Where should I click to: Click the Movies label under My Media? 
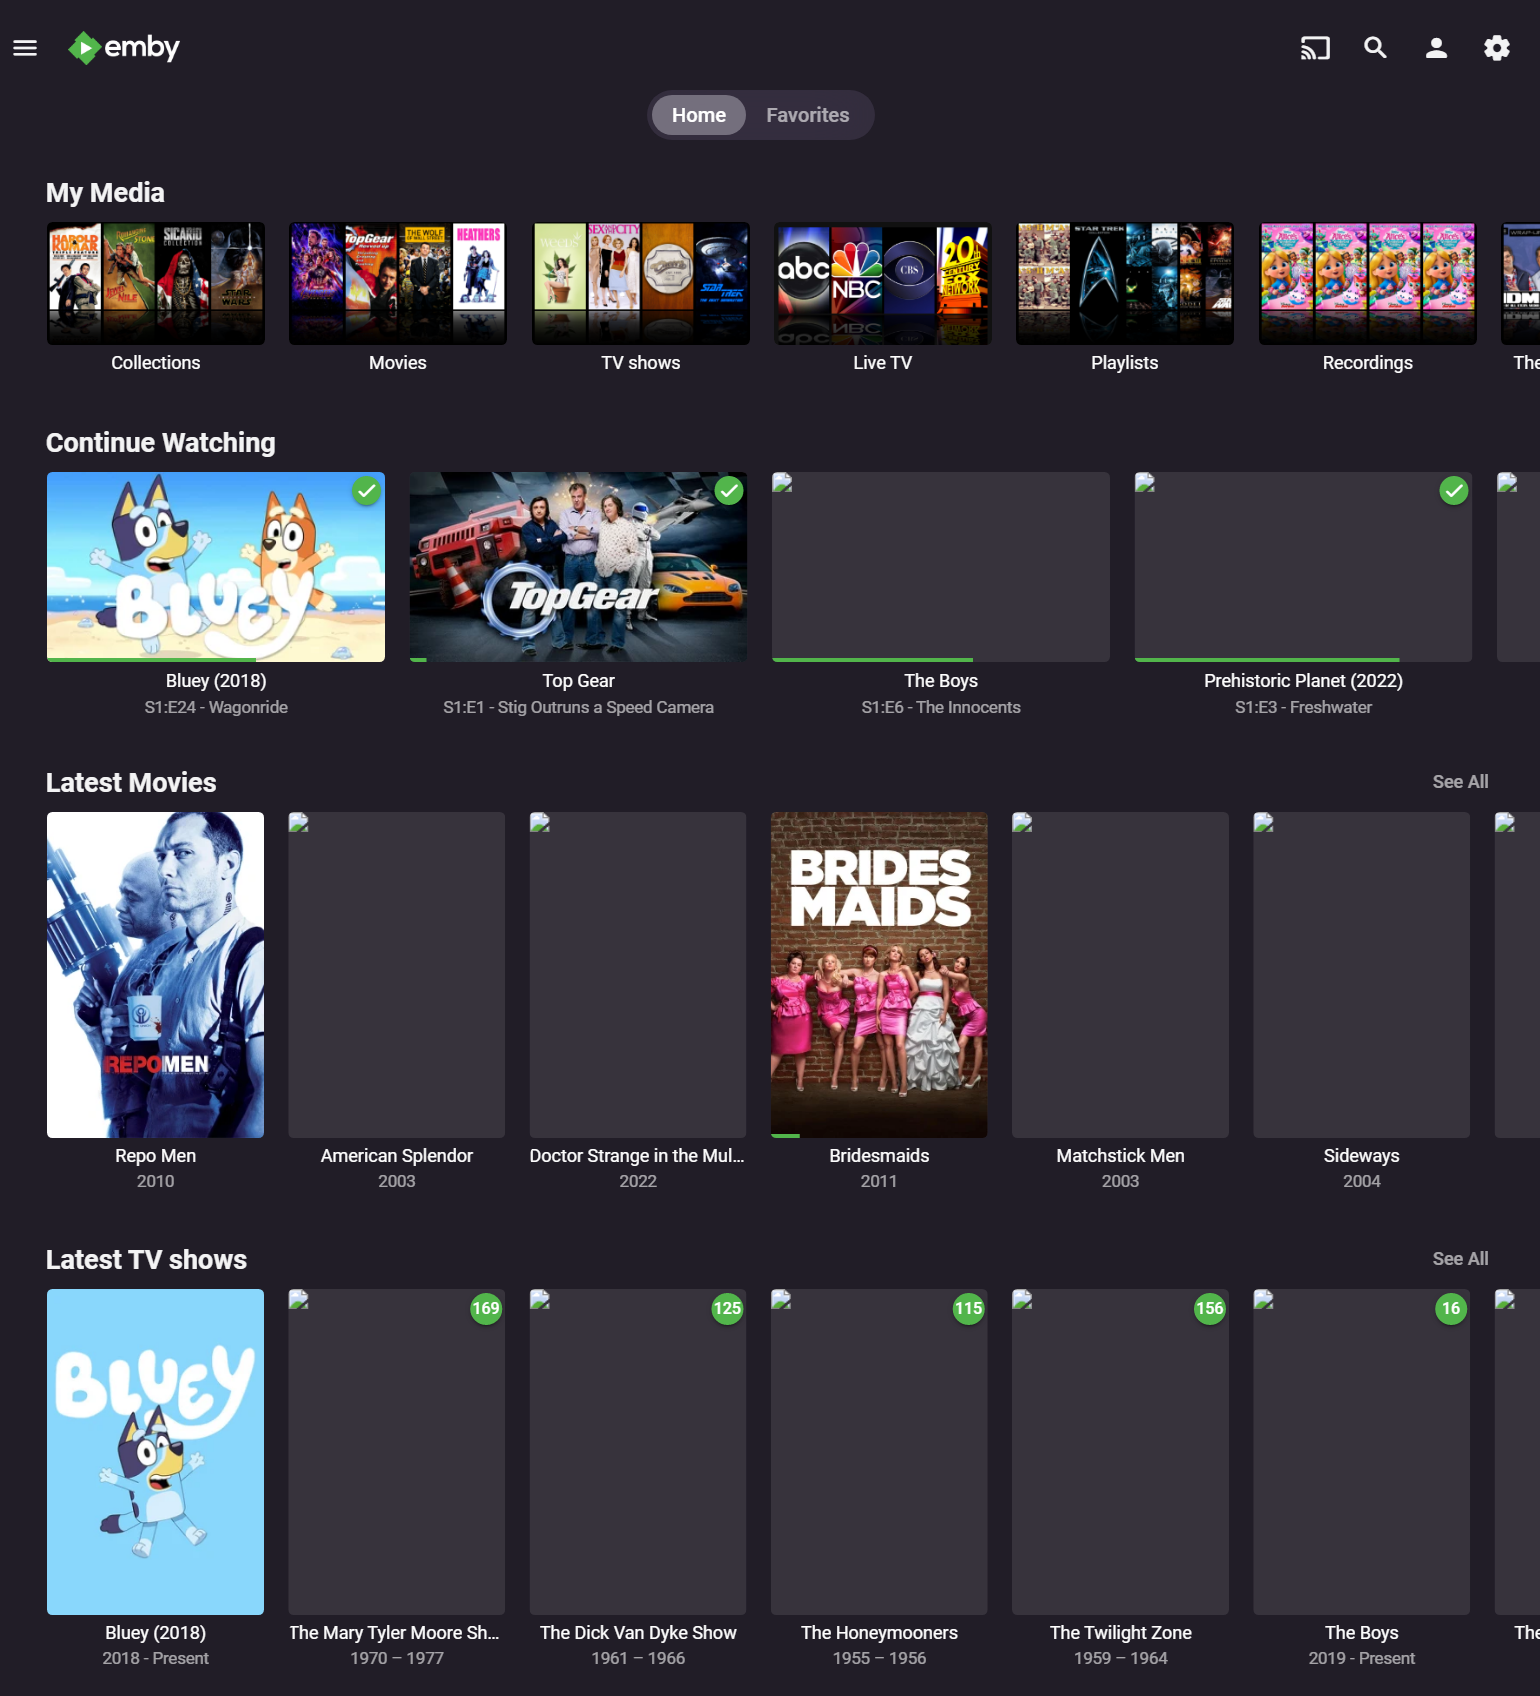[x=398, y=363]
